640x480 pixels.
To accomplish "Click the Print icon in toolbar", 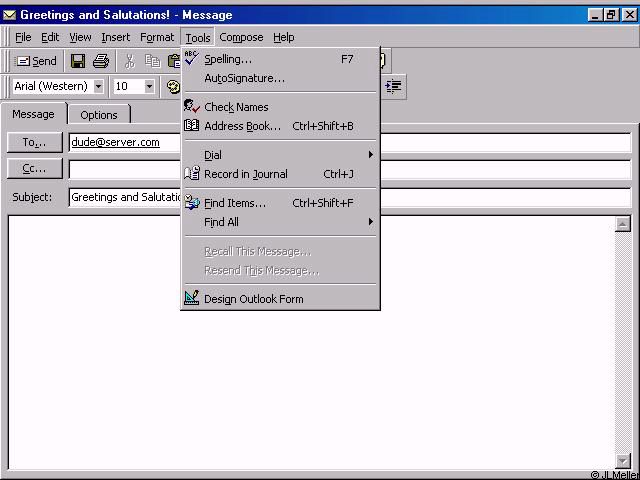I will (101, 62).
